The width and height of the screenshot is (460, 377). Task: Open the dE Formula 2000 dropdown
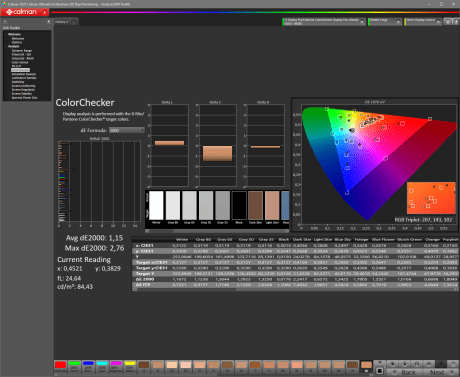[x=127, y=130]
